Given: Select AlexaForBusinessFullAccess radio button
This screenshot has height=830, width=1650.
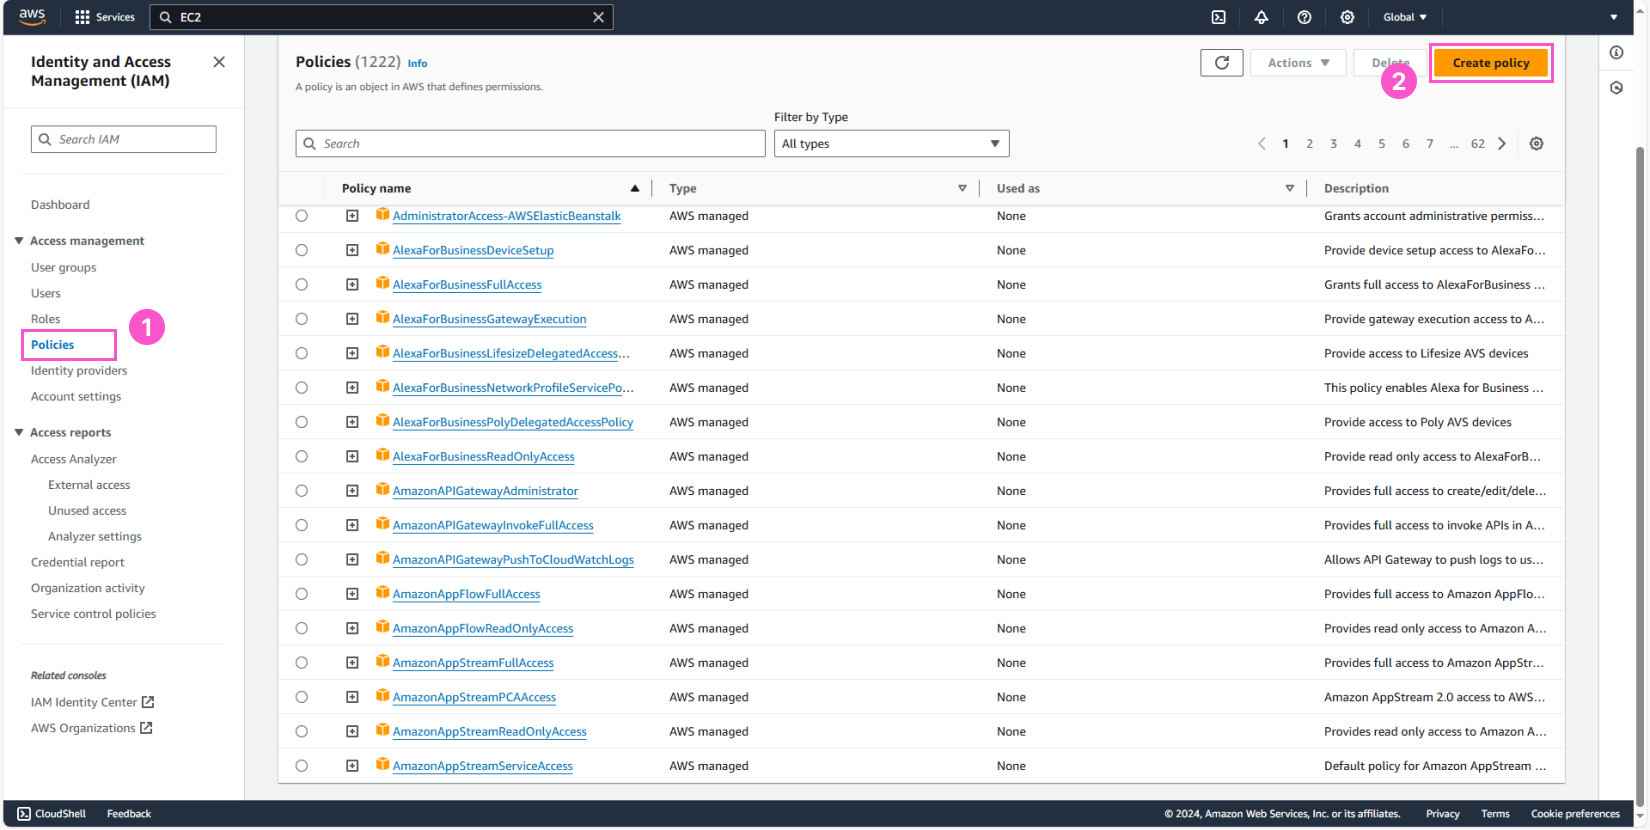Looking at the screenshot, I should pyautogui.click(x=301, y=285).
